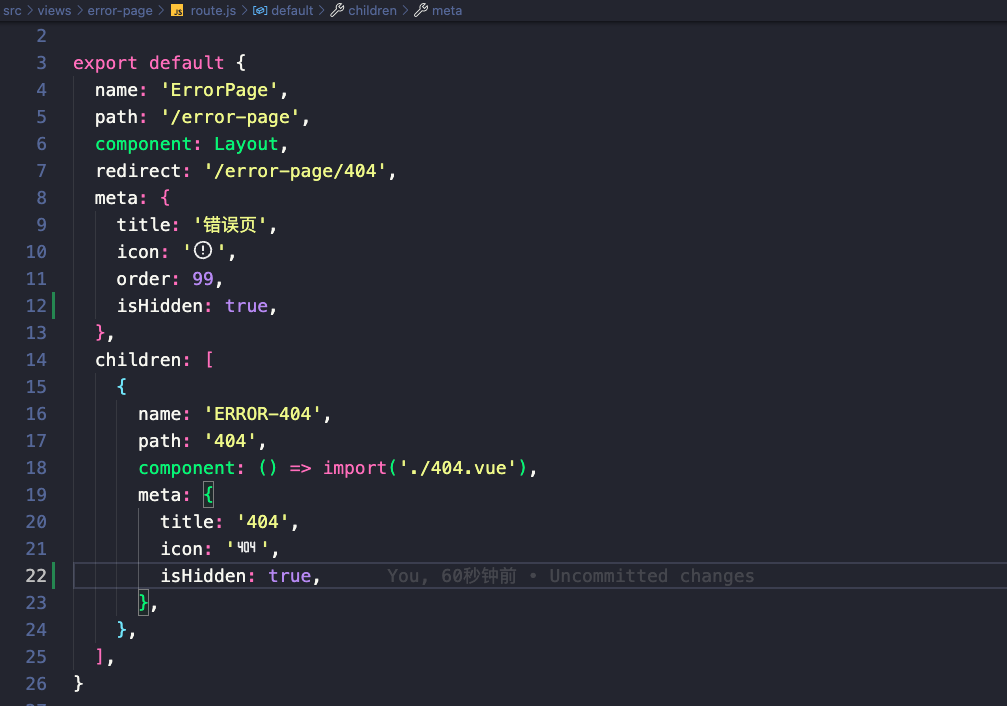This screenshot has height=706, width=1007.
Task: Click the highlighted opening brace on line 19
Action: 208,495
